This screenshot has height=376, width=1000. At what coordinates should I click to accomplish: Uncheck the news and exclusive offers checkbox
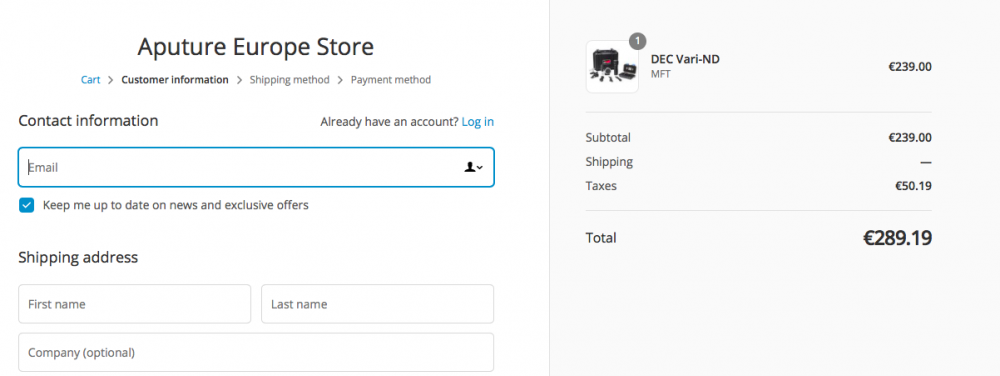pyautogui.click(x=26, y=205)
